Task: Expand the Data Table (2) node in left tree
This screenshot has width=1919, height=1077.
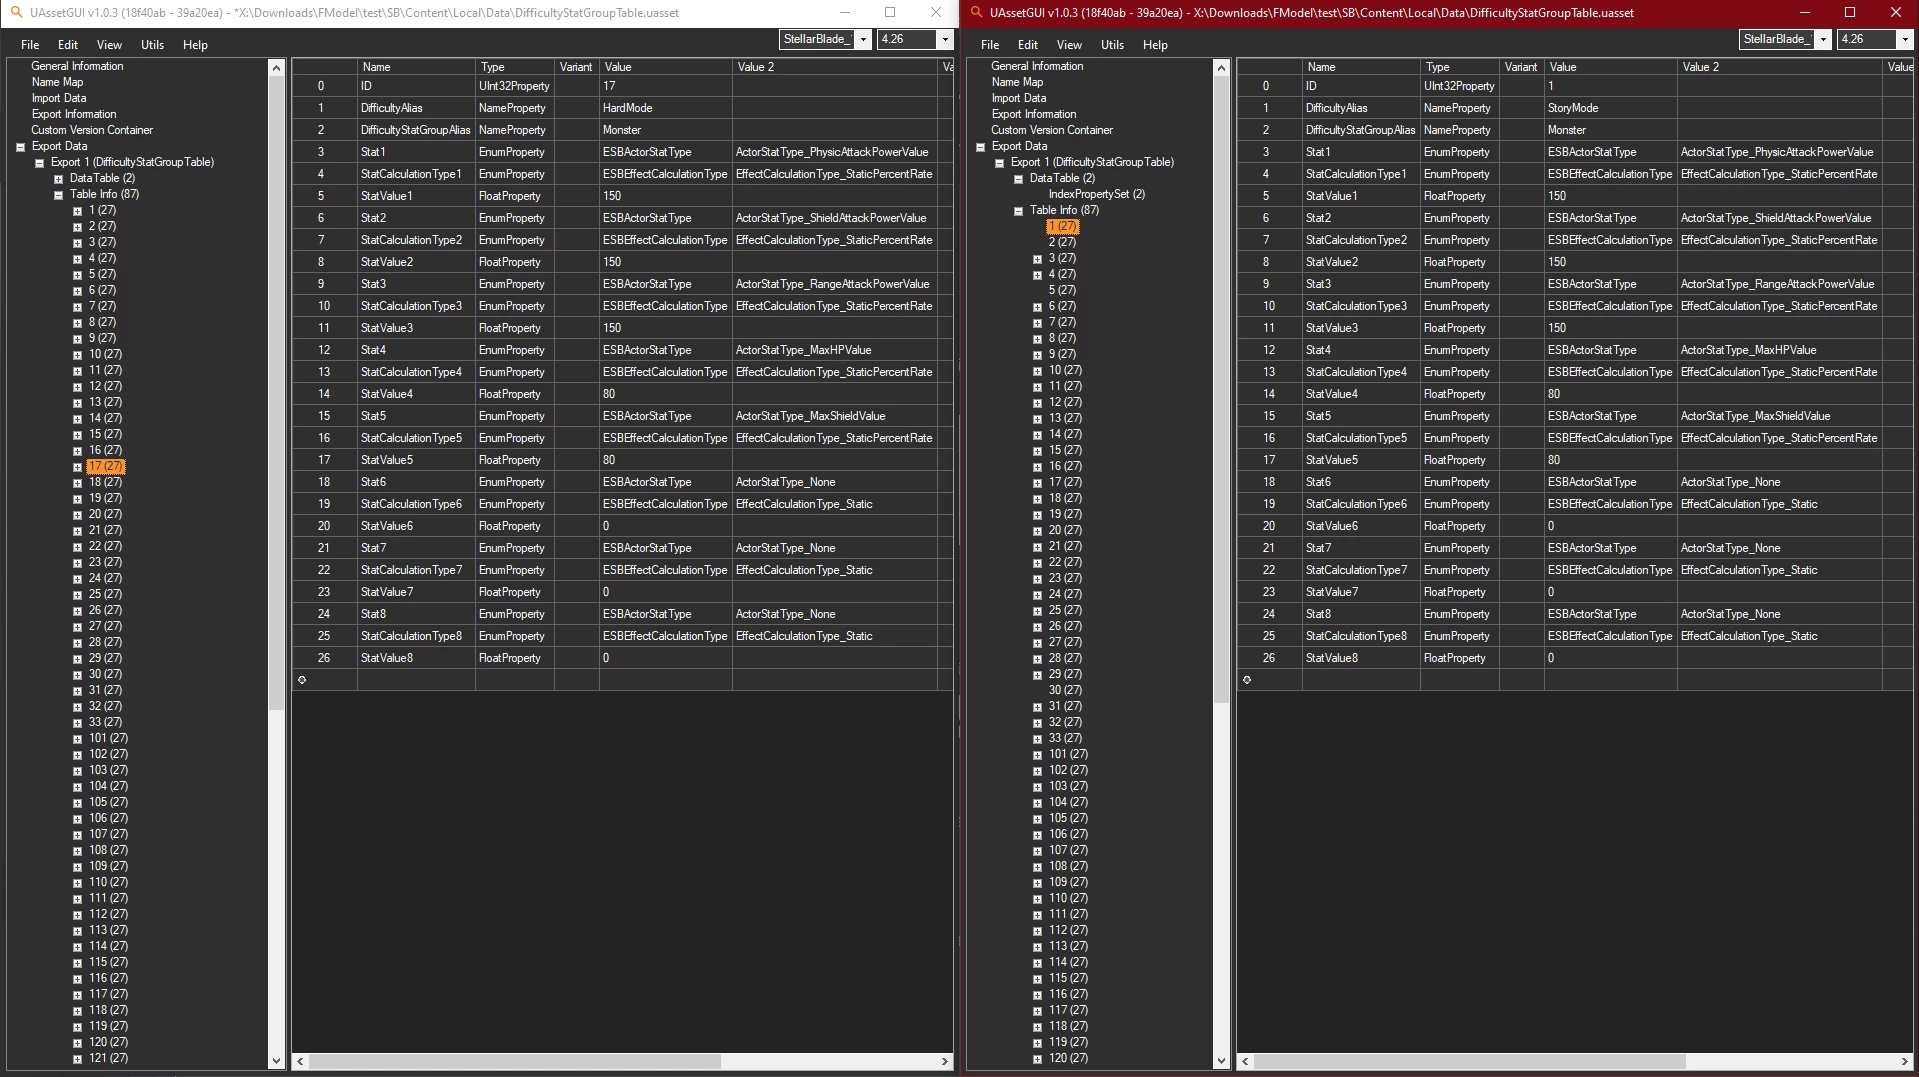Action: pos(58,179)
